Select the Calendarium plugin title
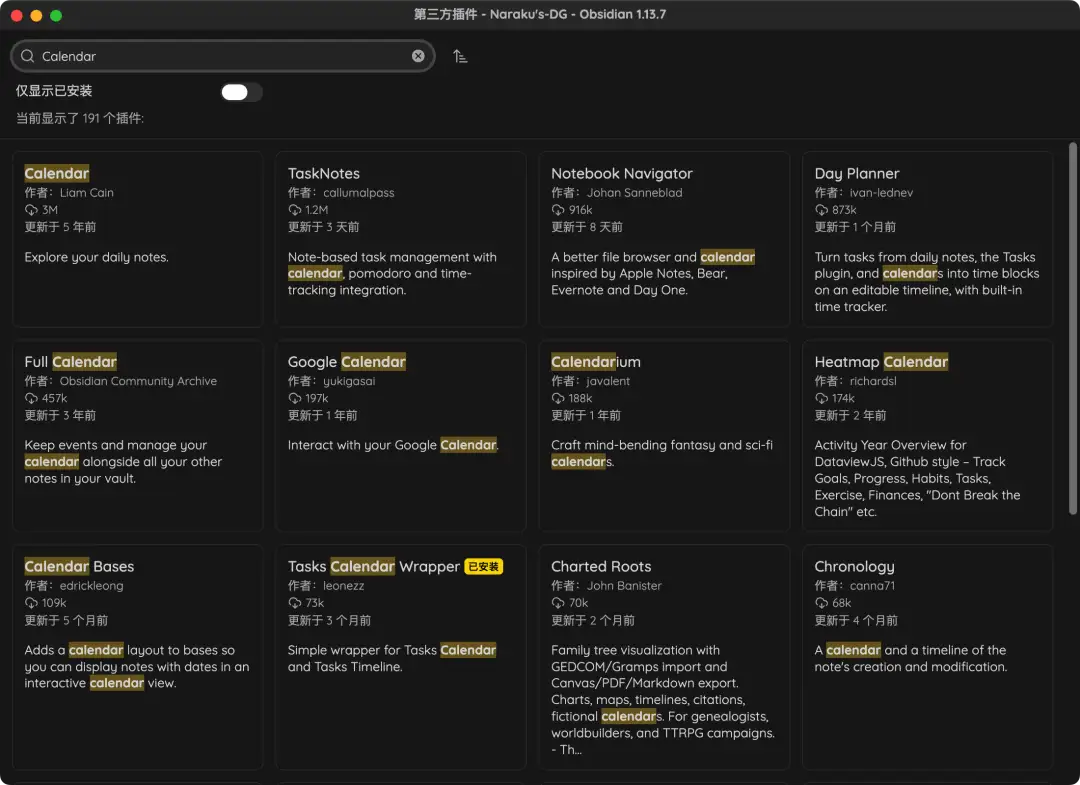This screenshot has width=1080, height=785. point(596,362)
